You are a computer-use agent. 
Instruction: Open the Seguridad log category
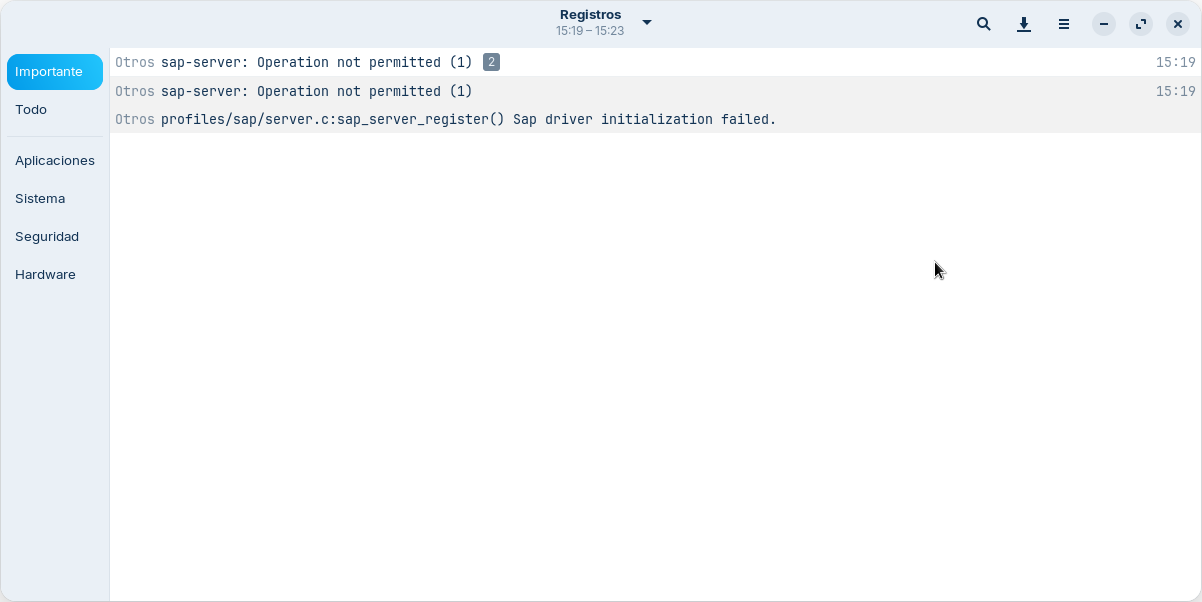[x=47, y=237]
